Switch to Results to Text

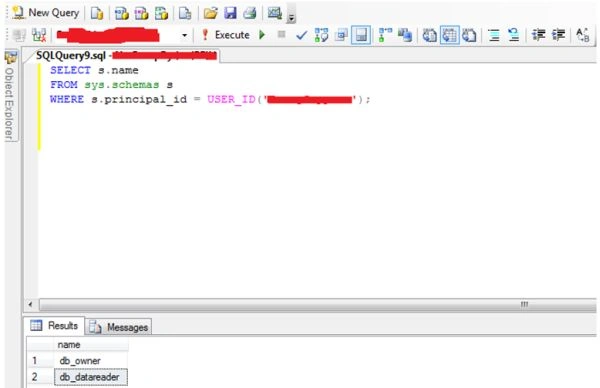[429, 36]
